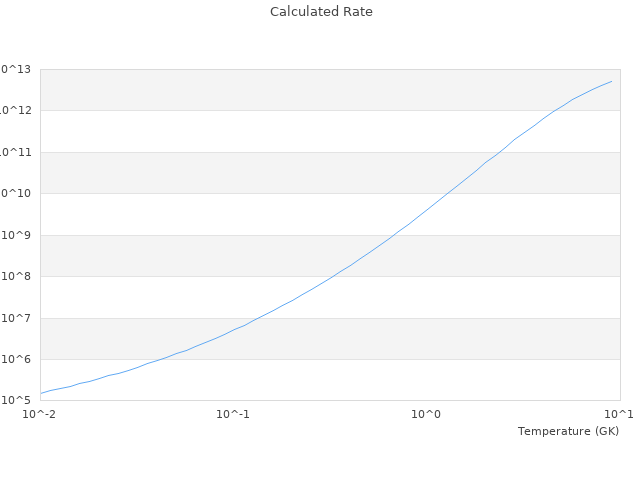This screenshot has height=480, width=640.
Task: Select the 10^11 y-axis tick label
Action: (x=16, y=152)
